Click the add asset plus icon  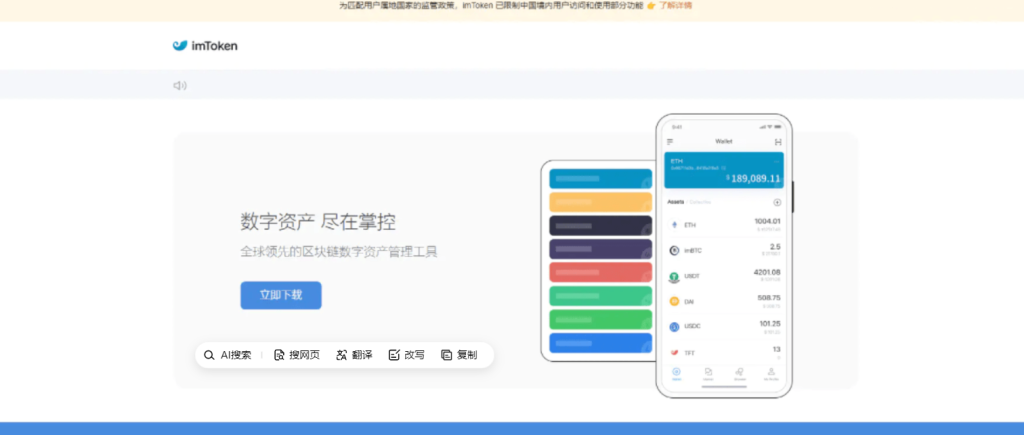click(x=777, y=202)
